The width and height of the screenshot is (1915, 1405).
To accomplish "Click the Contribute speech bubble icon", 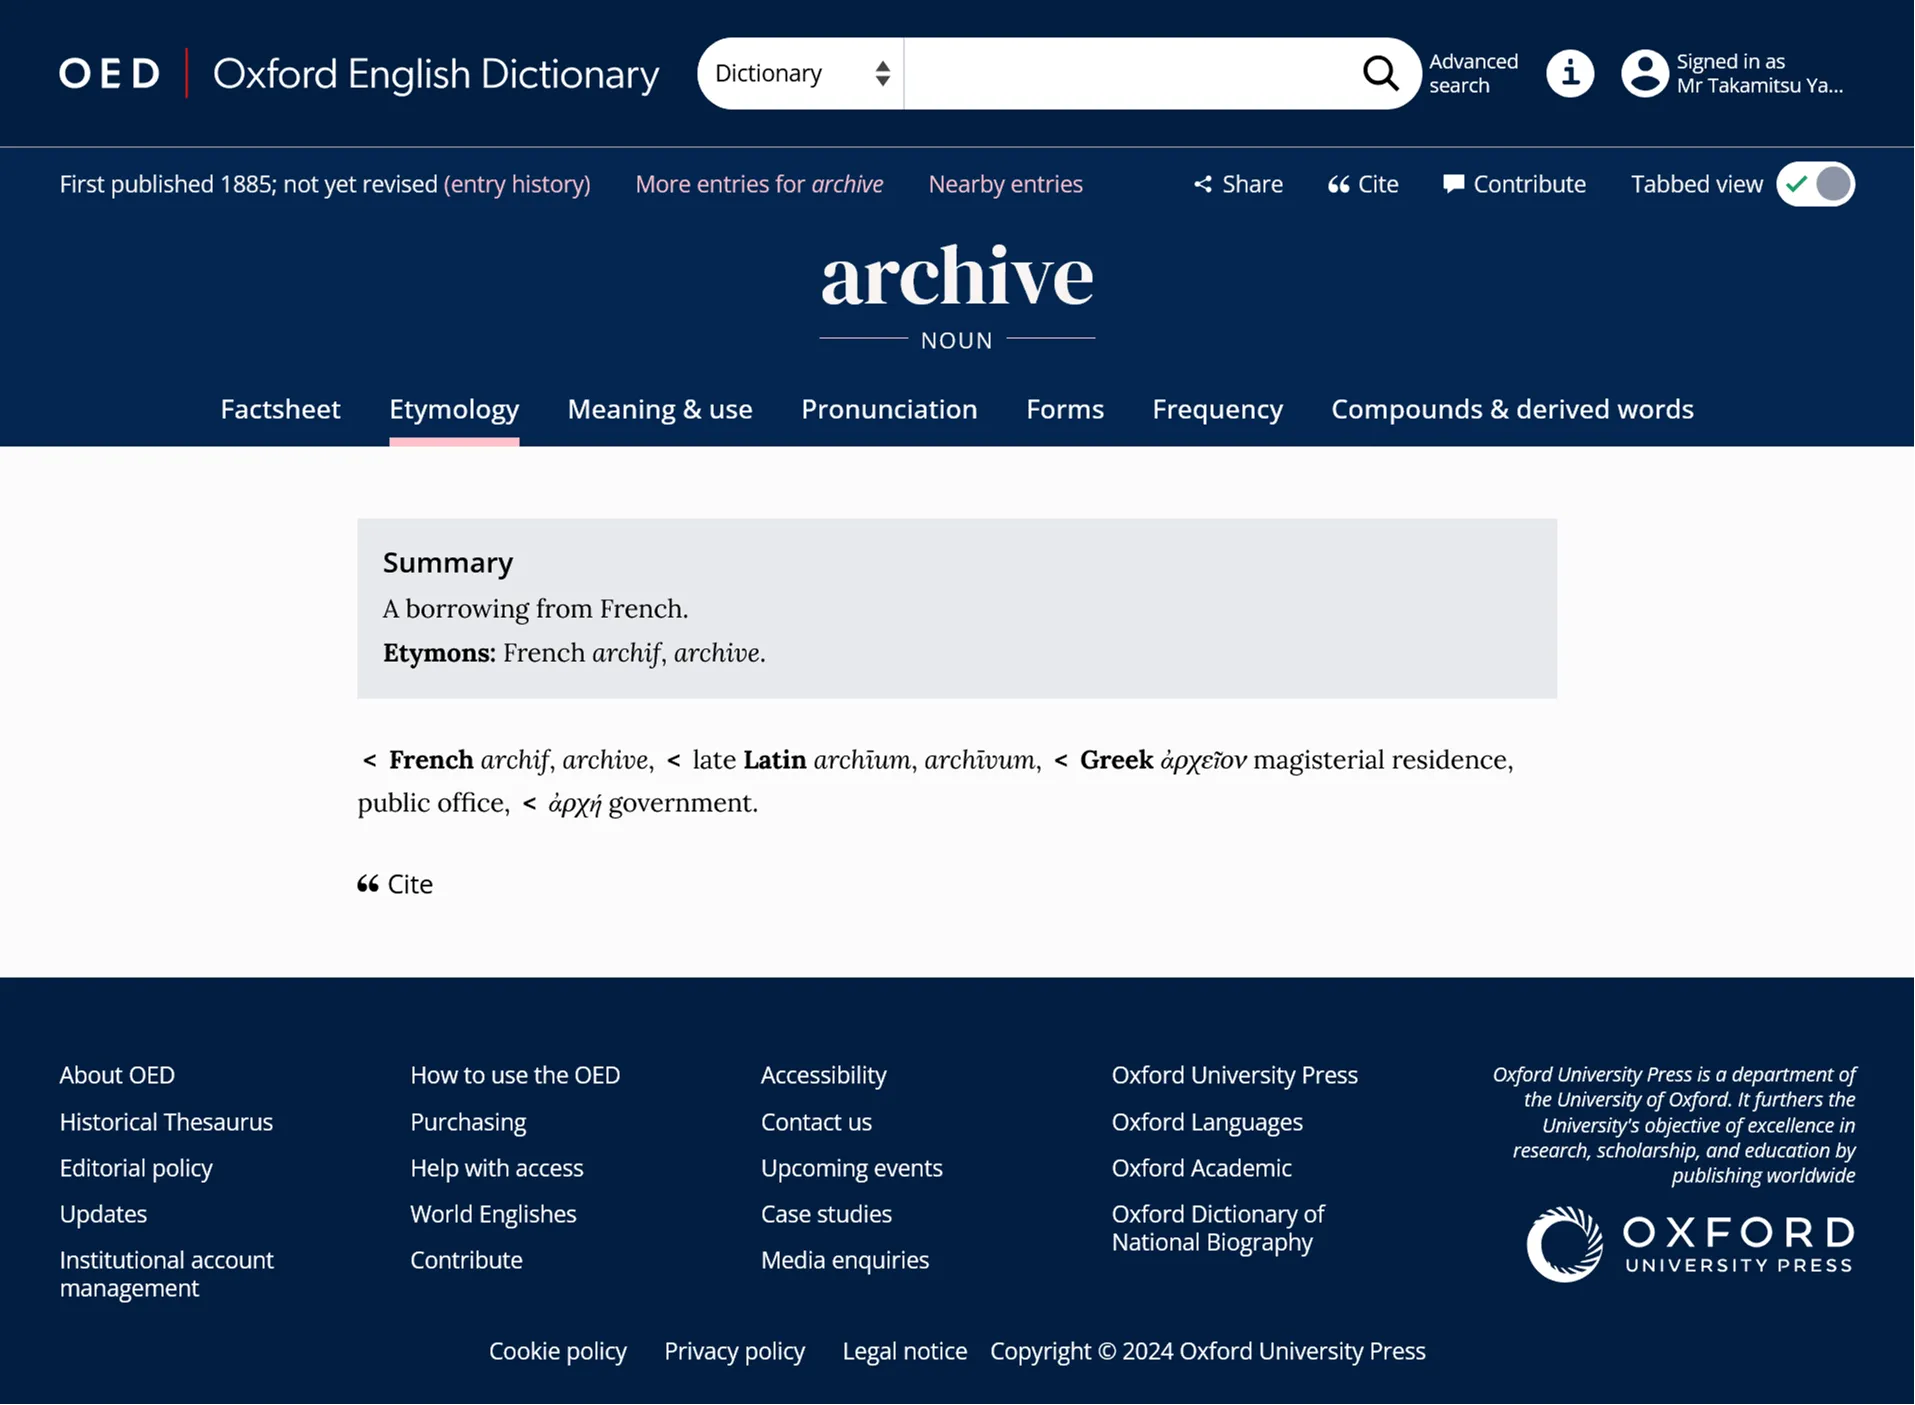I will [1453, 184].
